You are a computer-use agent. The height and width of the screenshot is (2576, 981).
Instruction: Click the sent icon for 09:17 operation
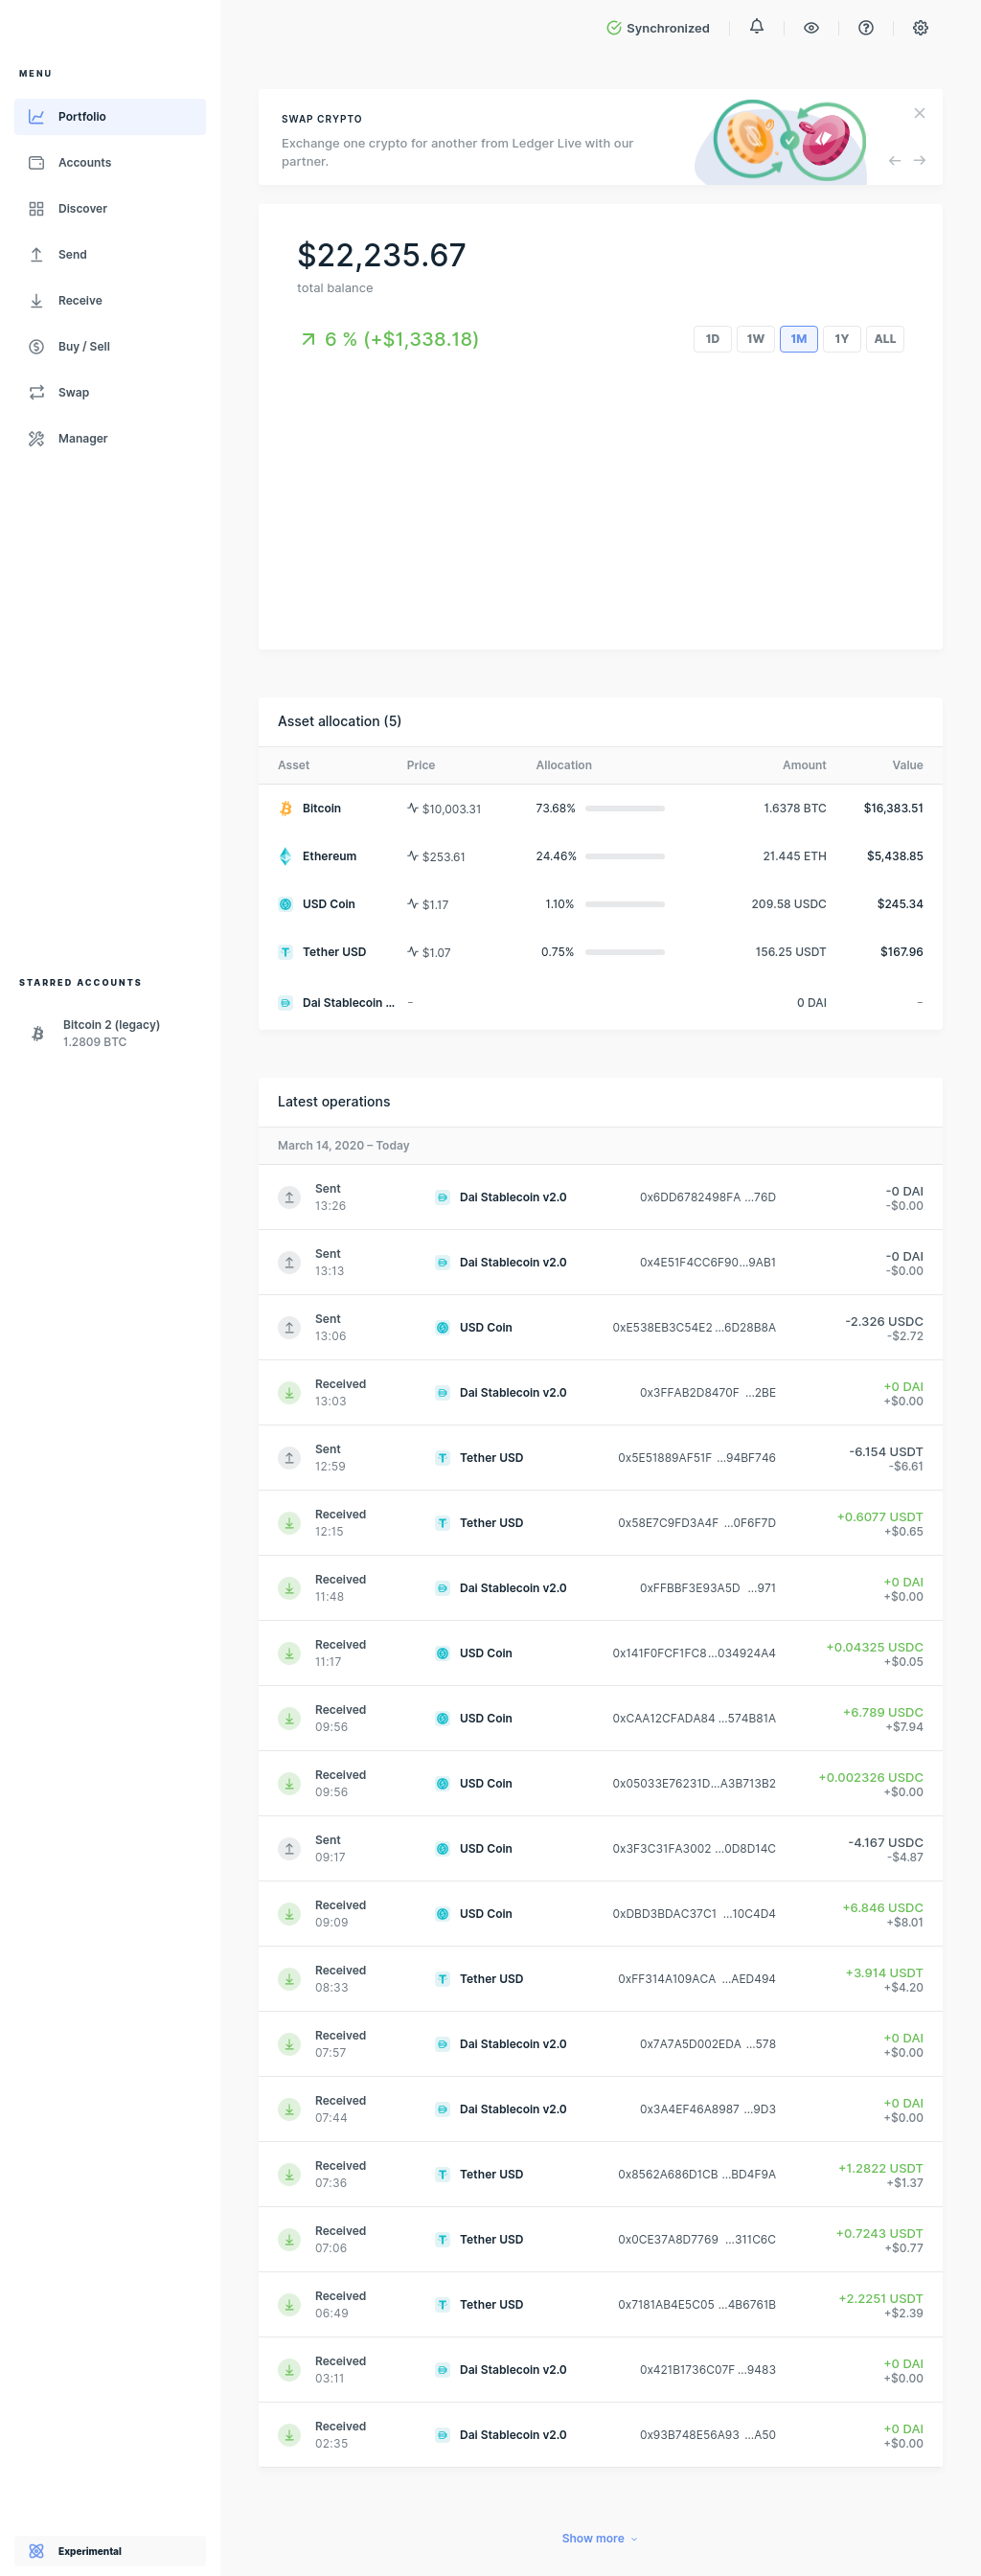(289, 1848)
